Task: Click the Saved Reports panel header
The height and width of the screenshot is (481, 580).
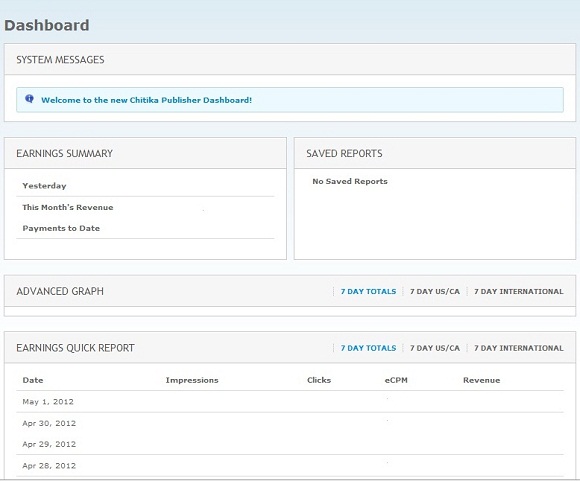Action: point(435,153)
